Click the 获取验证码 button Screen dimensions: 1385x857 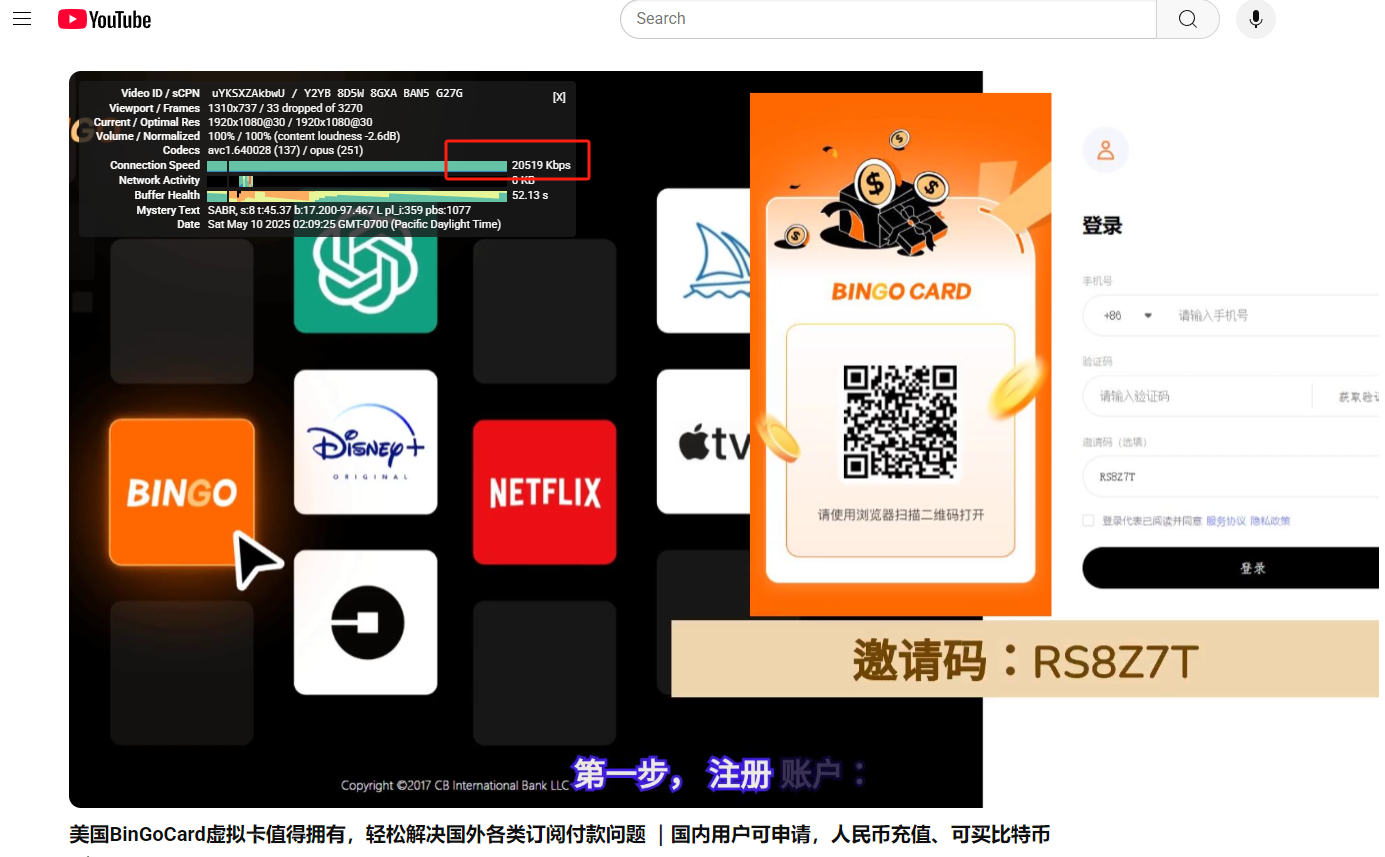[x=1360, y=397]
